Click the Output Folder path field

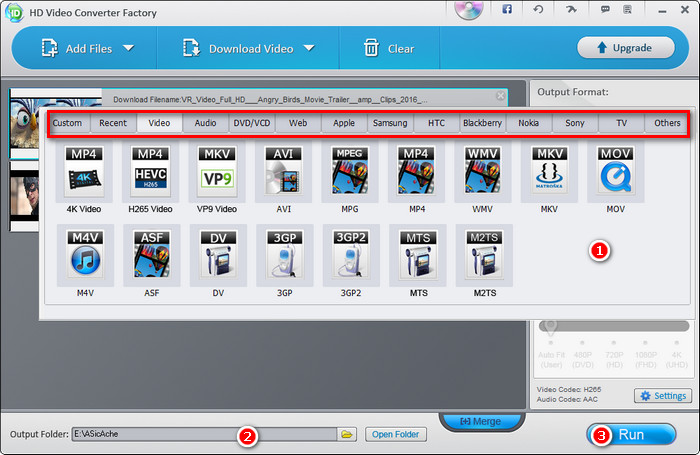pos(204,434)
